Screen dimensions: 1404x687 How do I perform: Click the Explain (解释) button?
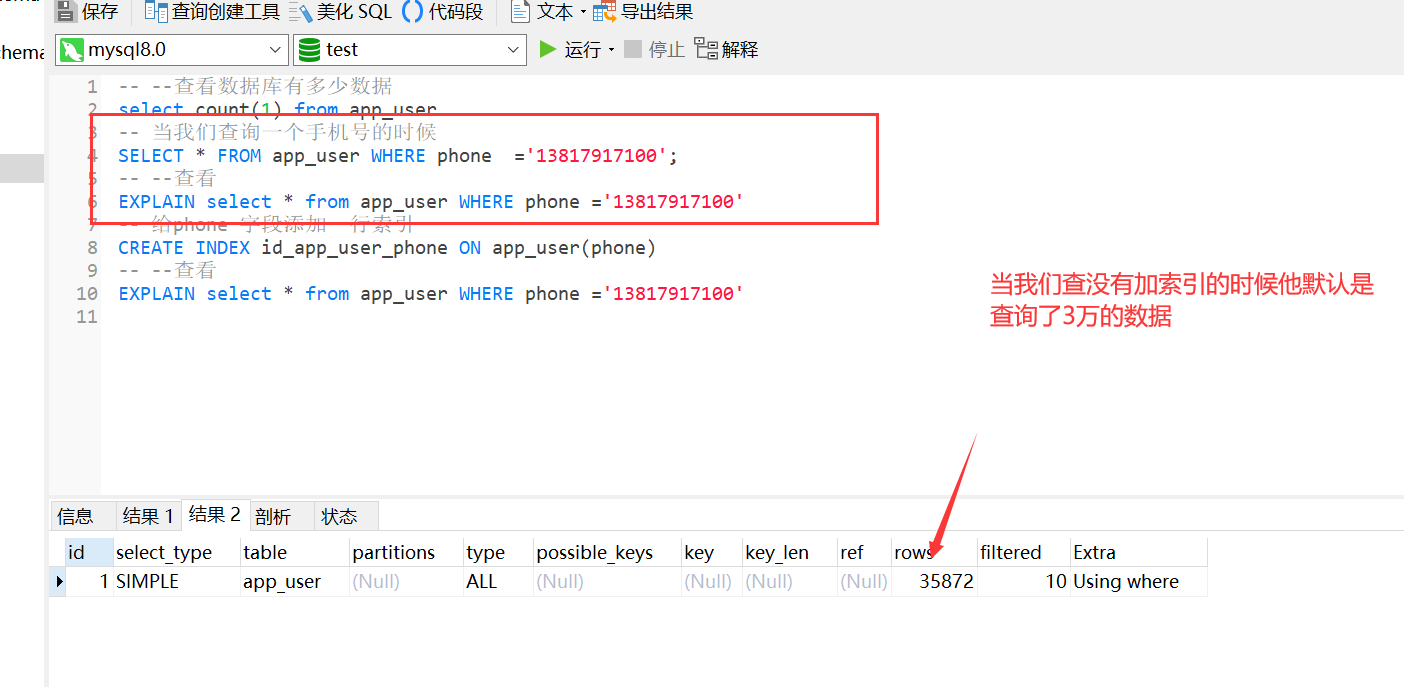tap(726, 49)
